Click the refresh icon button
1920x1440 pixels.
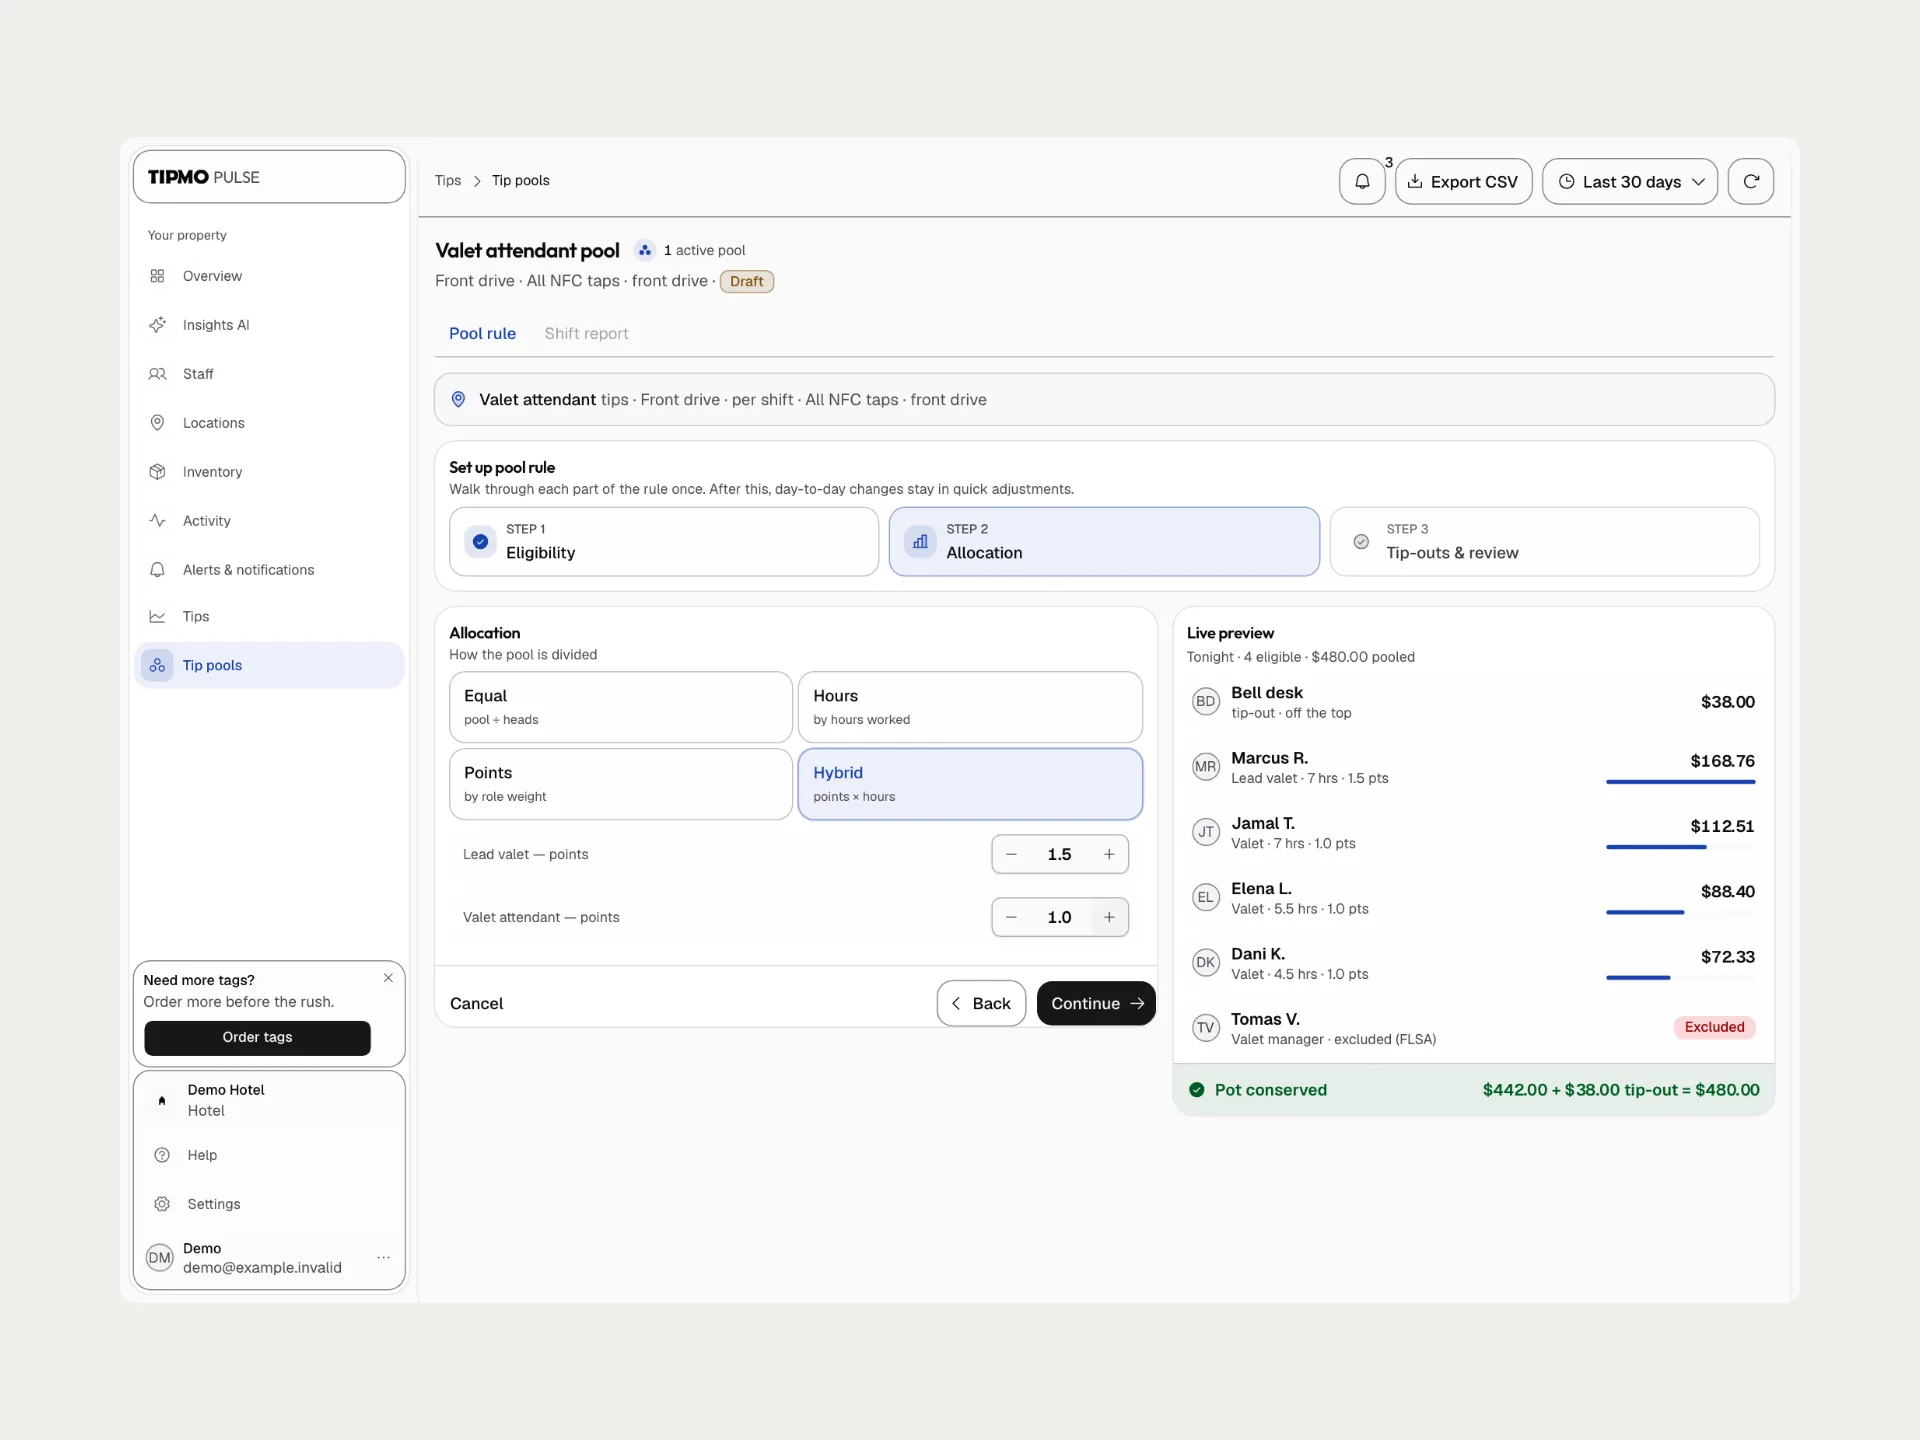[1751, 181]
